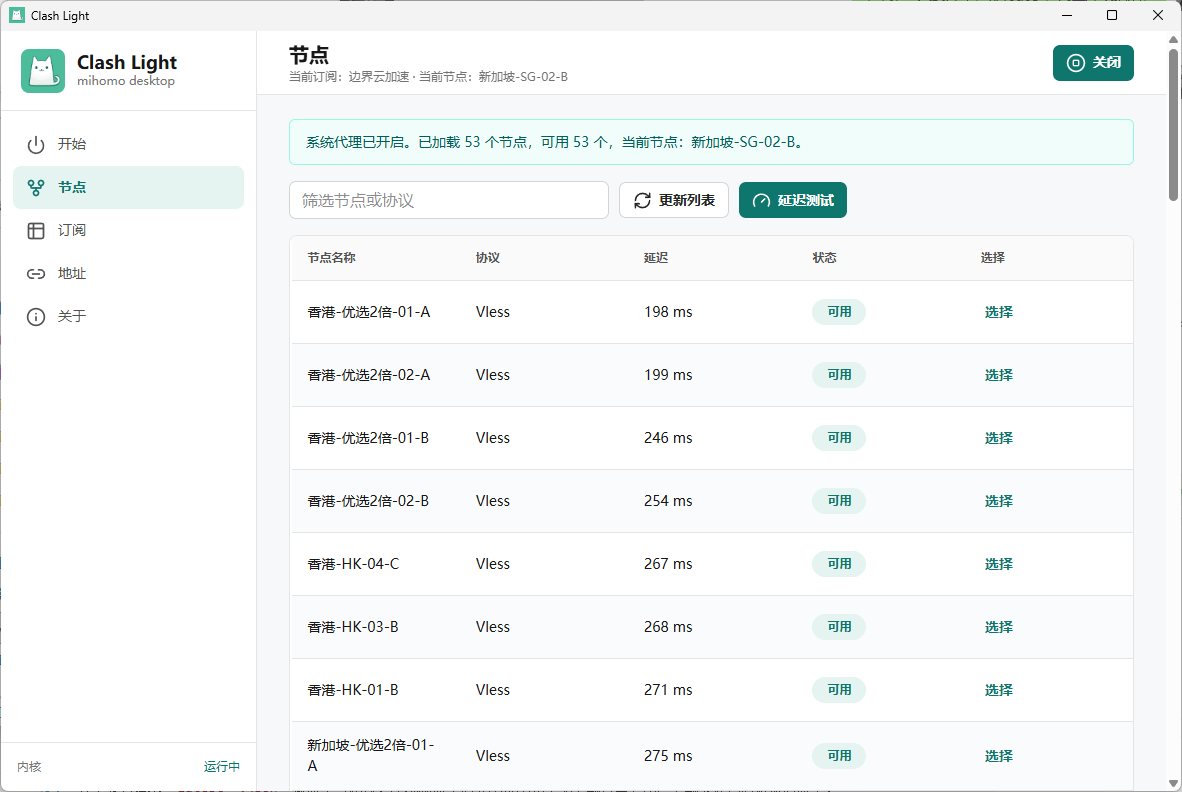Click the 运行中 kernel status text
This screenshot has width=1182, height=792.
point(222,766)
